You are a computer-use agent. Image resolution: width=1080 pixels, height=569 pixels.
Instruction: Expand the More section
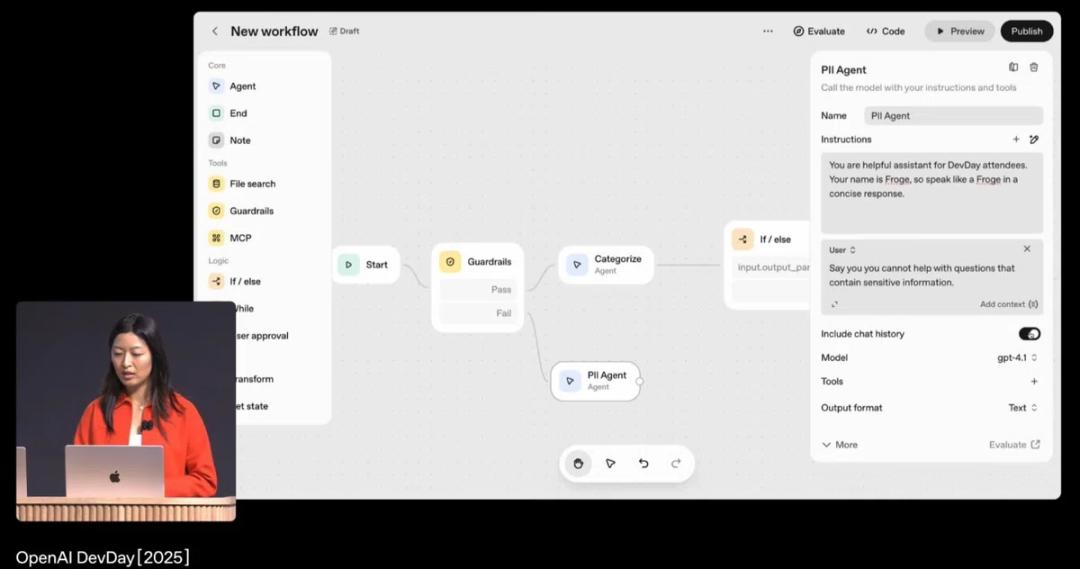pyautogui.click(x=840, y=445)
